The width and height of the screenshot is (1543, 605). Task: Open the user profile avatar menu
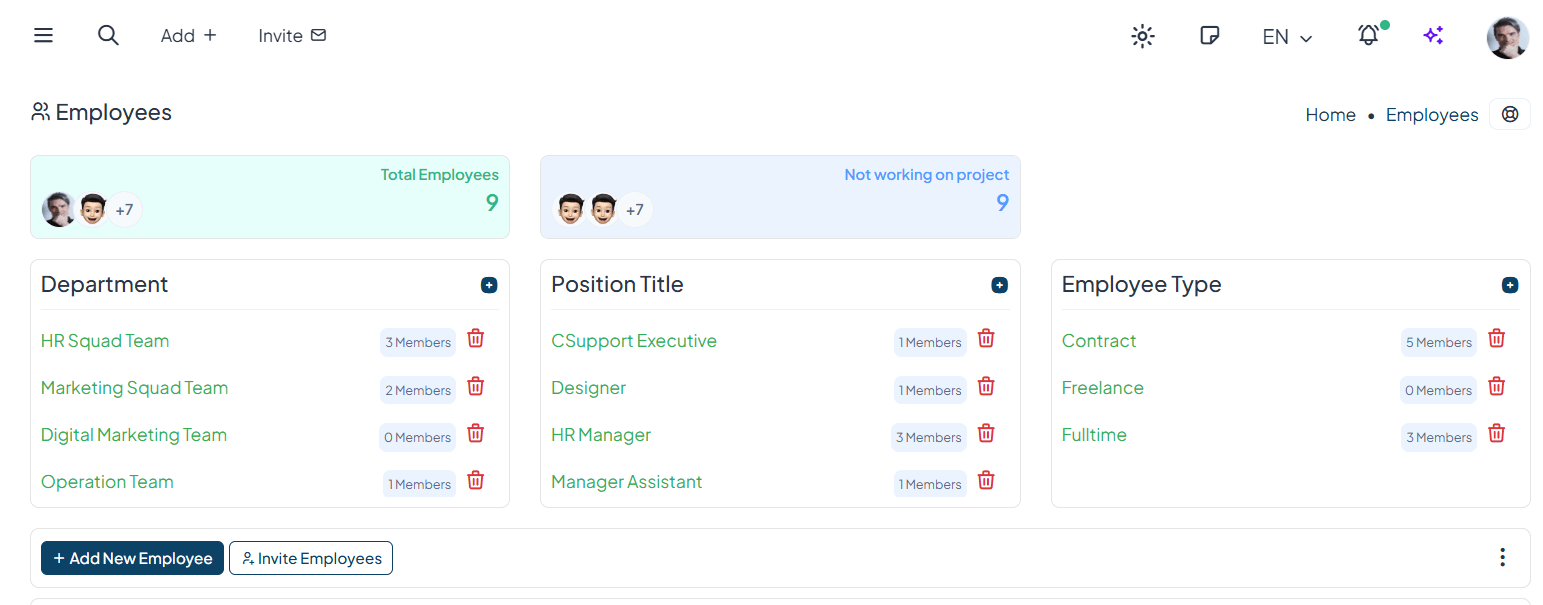click(x=1507, y=37)
